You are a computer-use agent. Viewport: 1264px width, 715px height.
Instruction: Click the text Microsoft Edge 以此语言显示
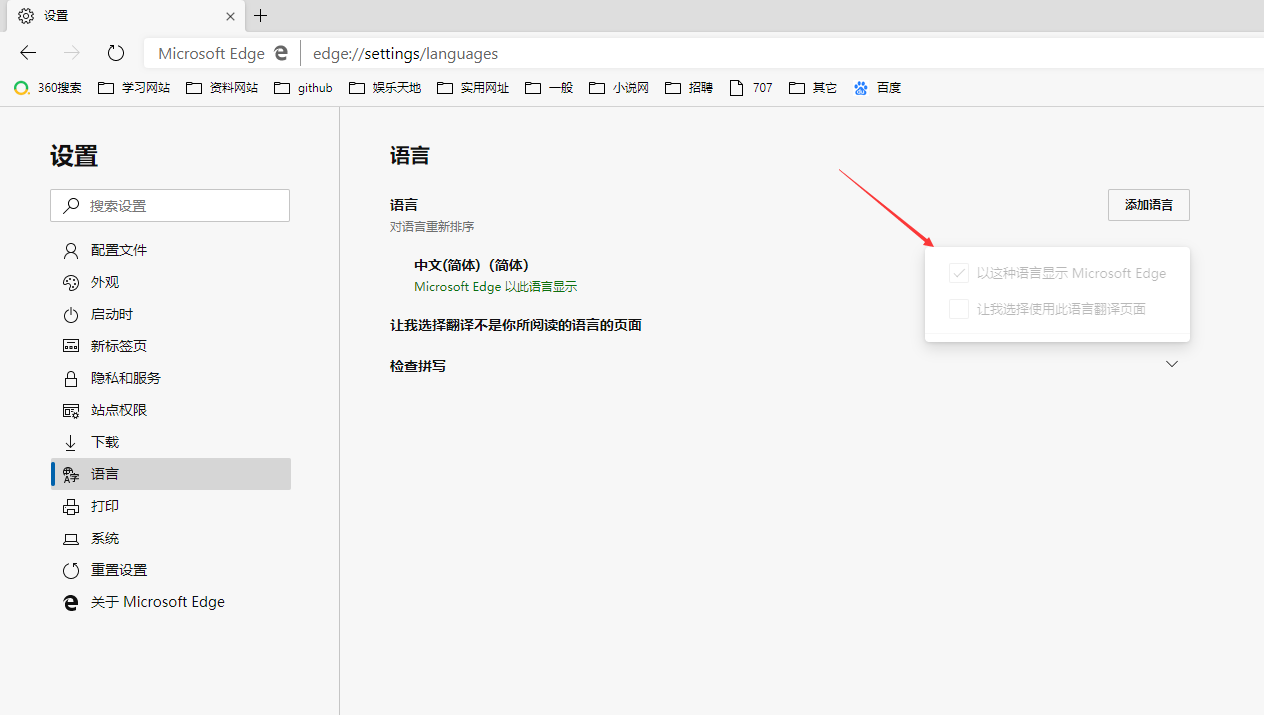[x=496, y=287]
